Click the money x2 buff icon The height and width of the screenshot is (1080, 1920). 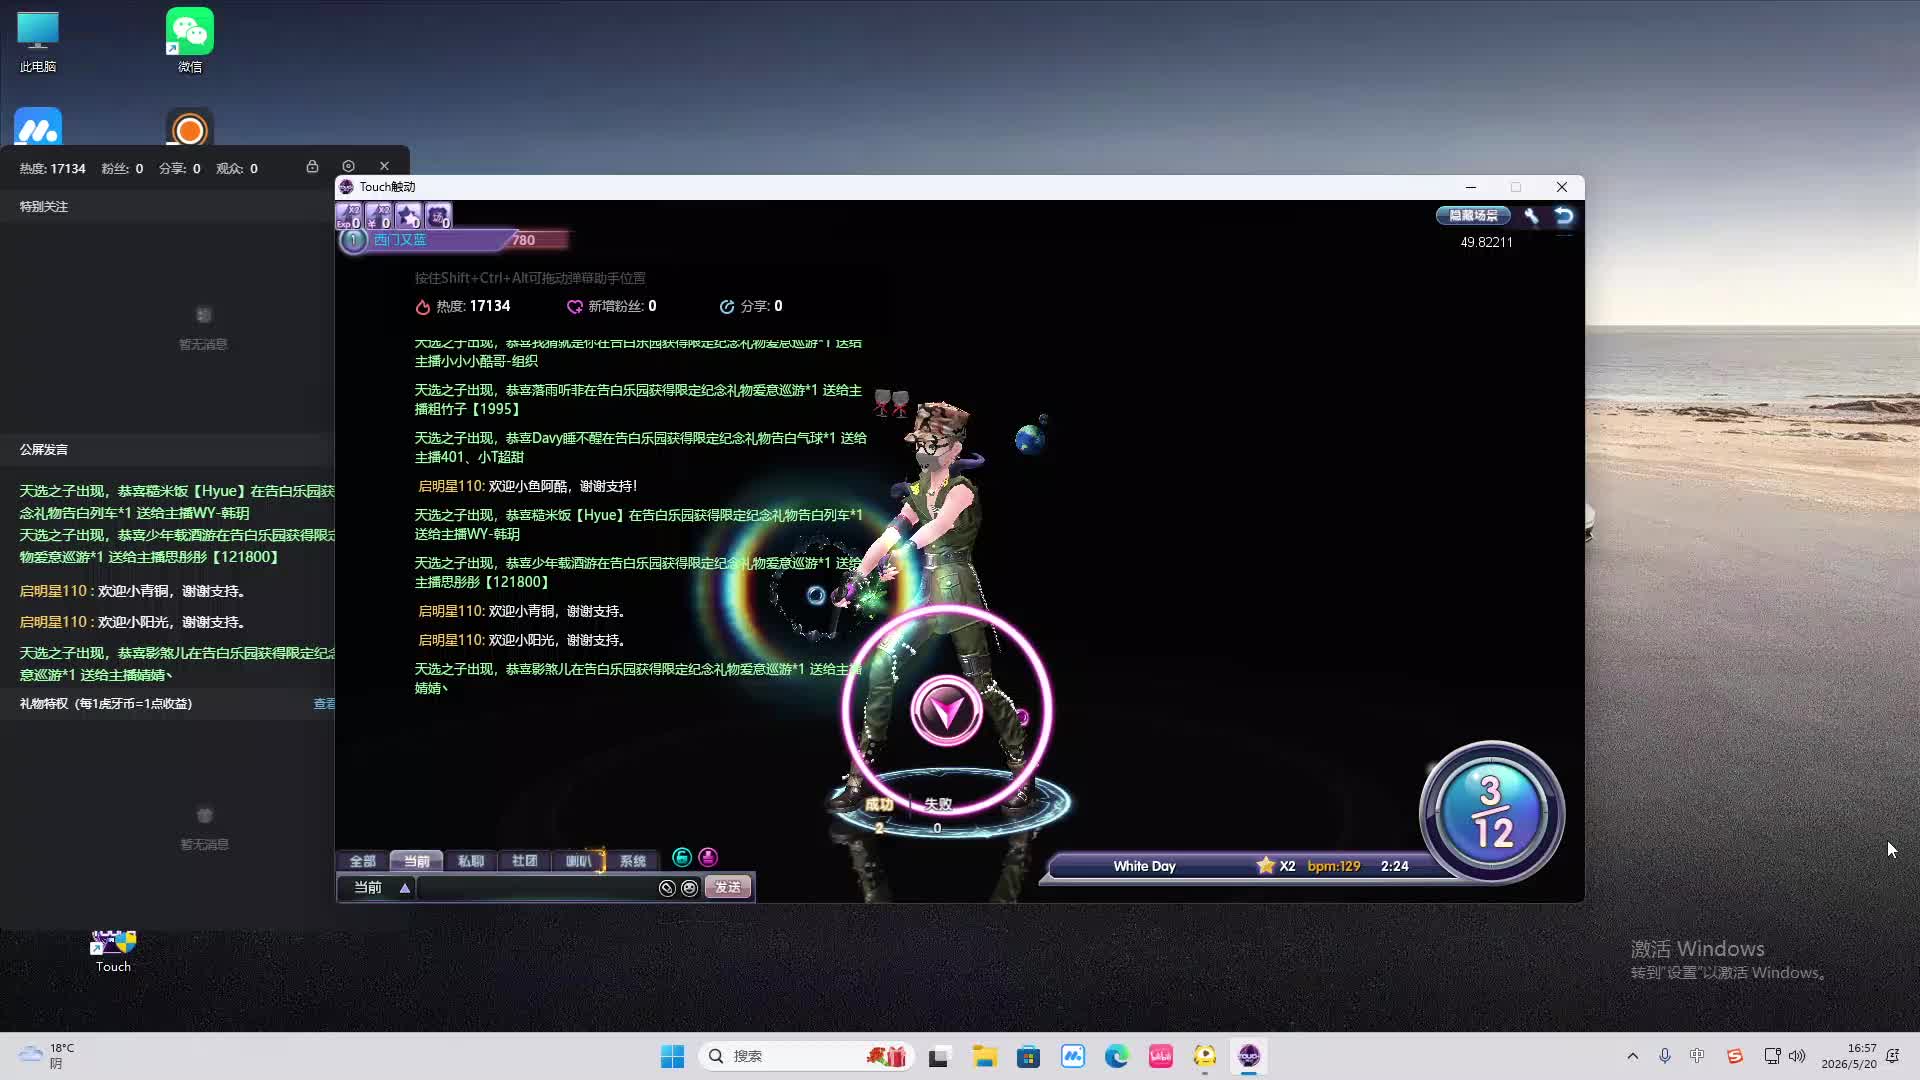(378, 216)
